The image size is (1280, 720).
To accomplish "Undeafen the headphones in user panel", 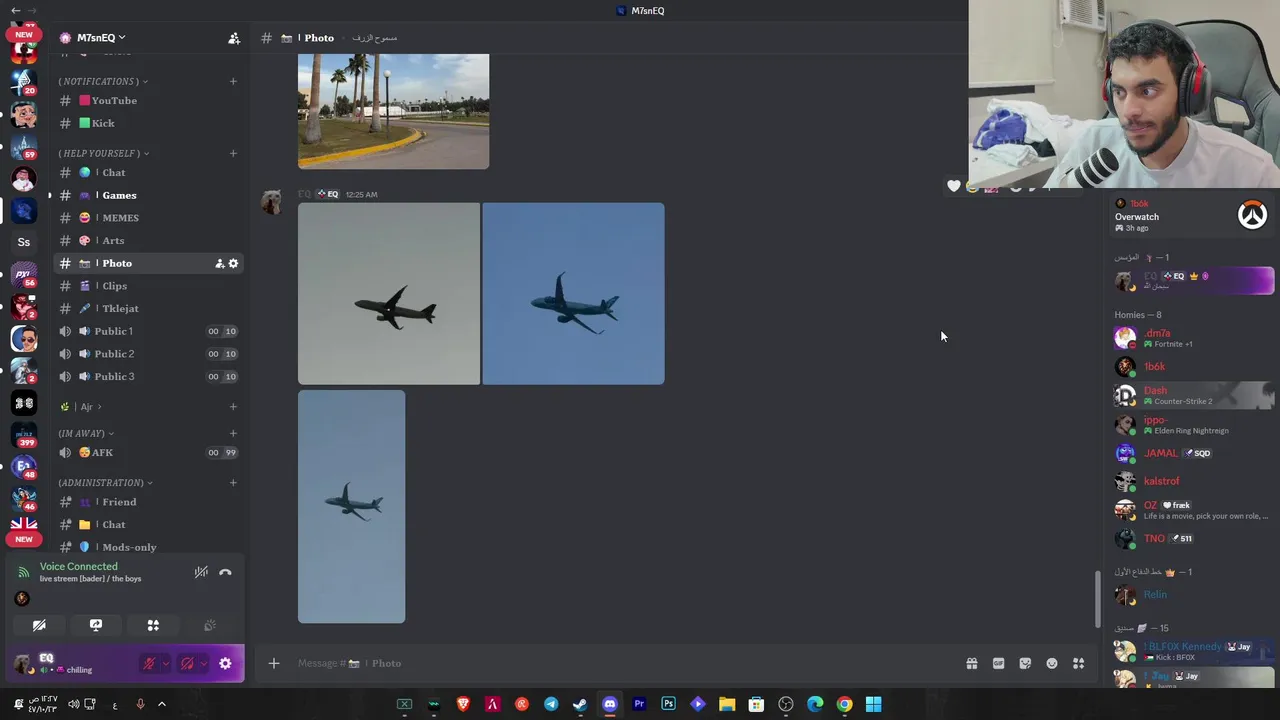I will [x=187, y=663].
